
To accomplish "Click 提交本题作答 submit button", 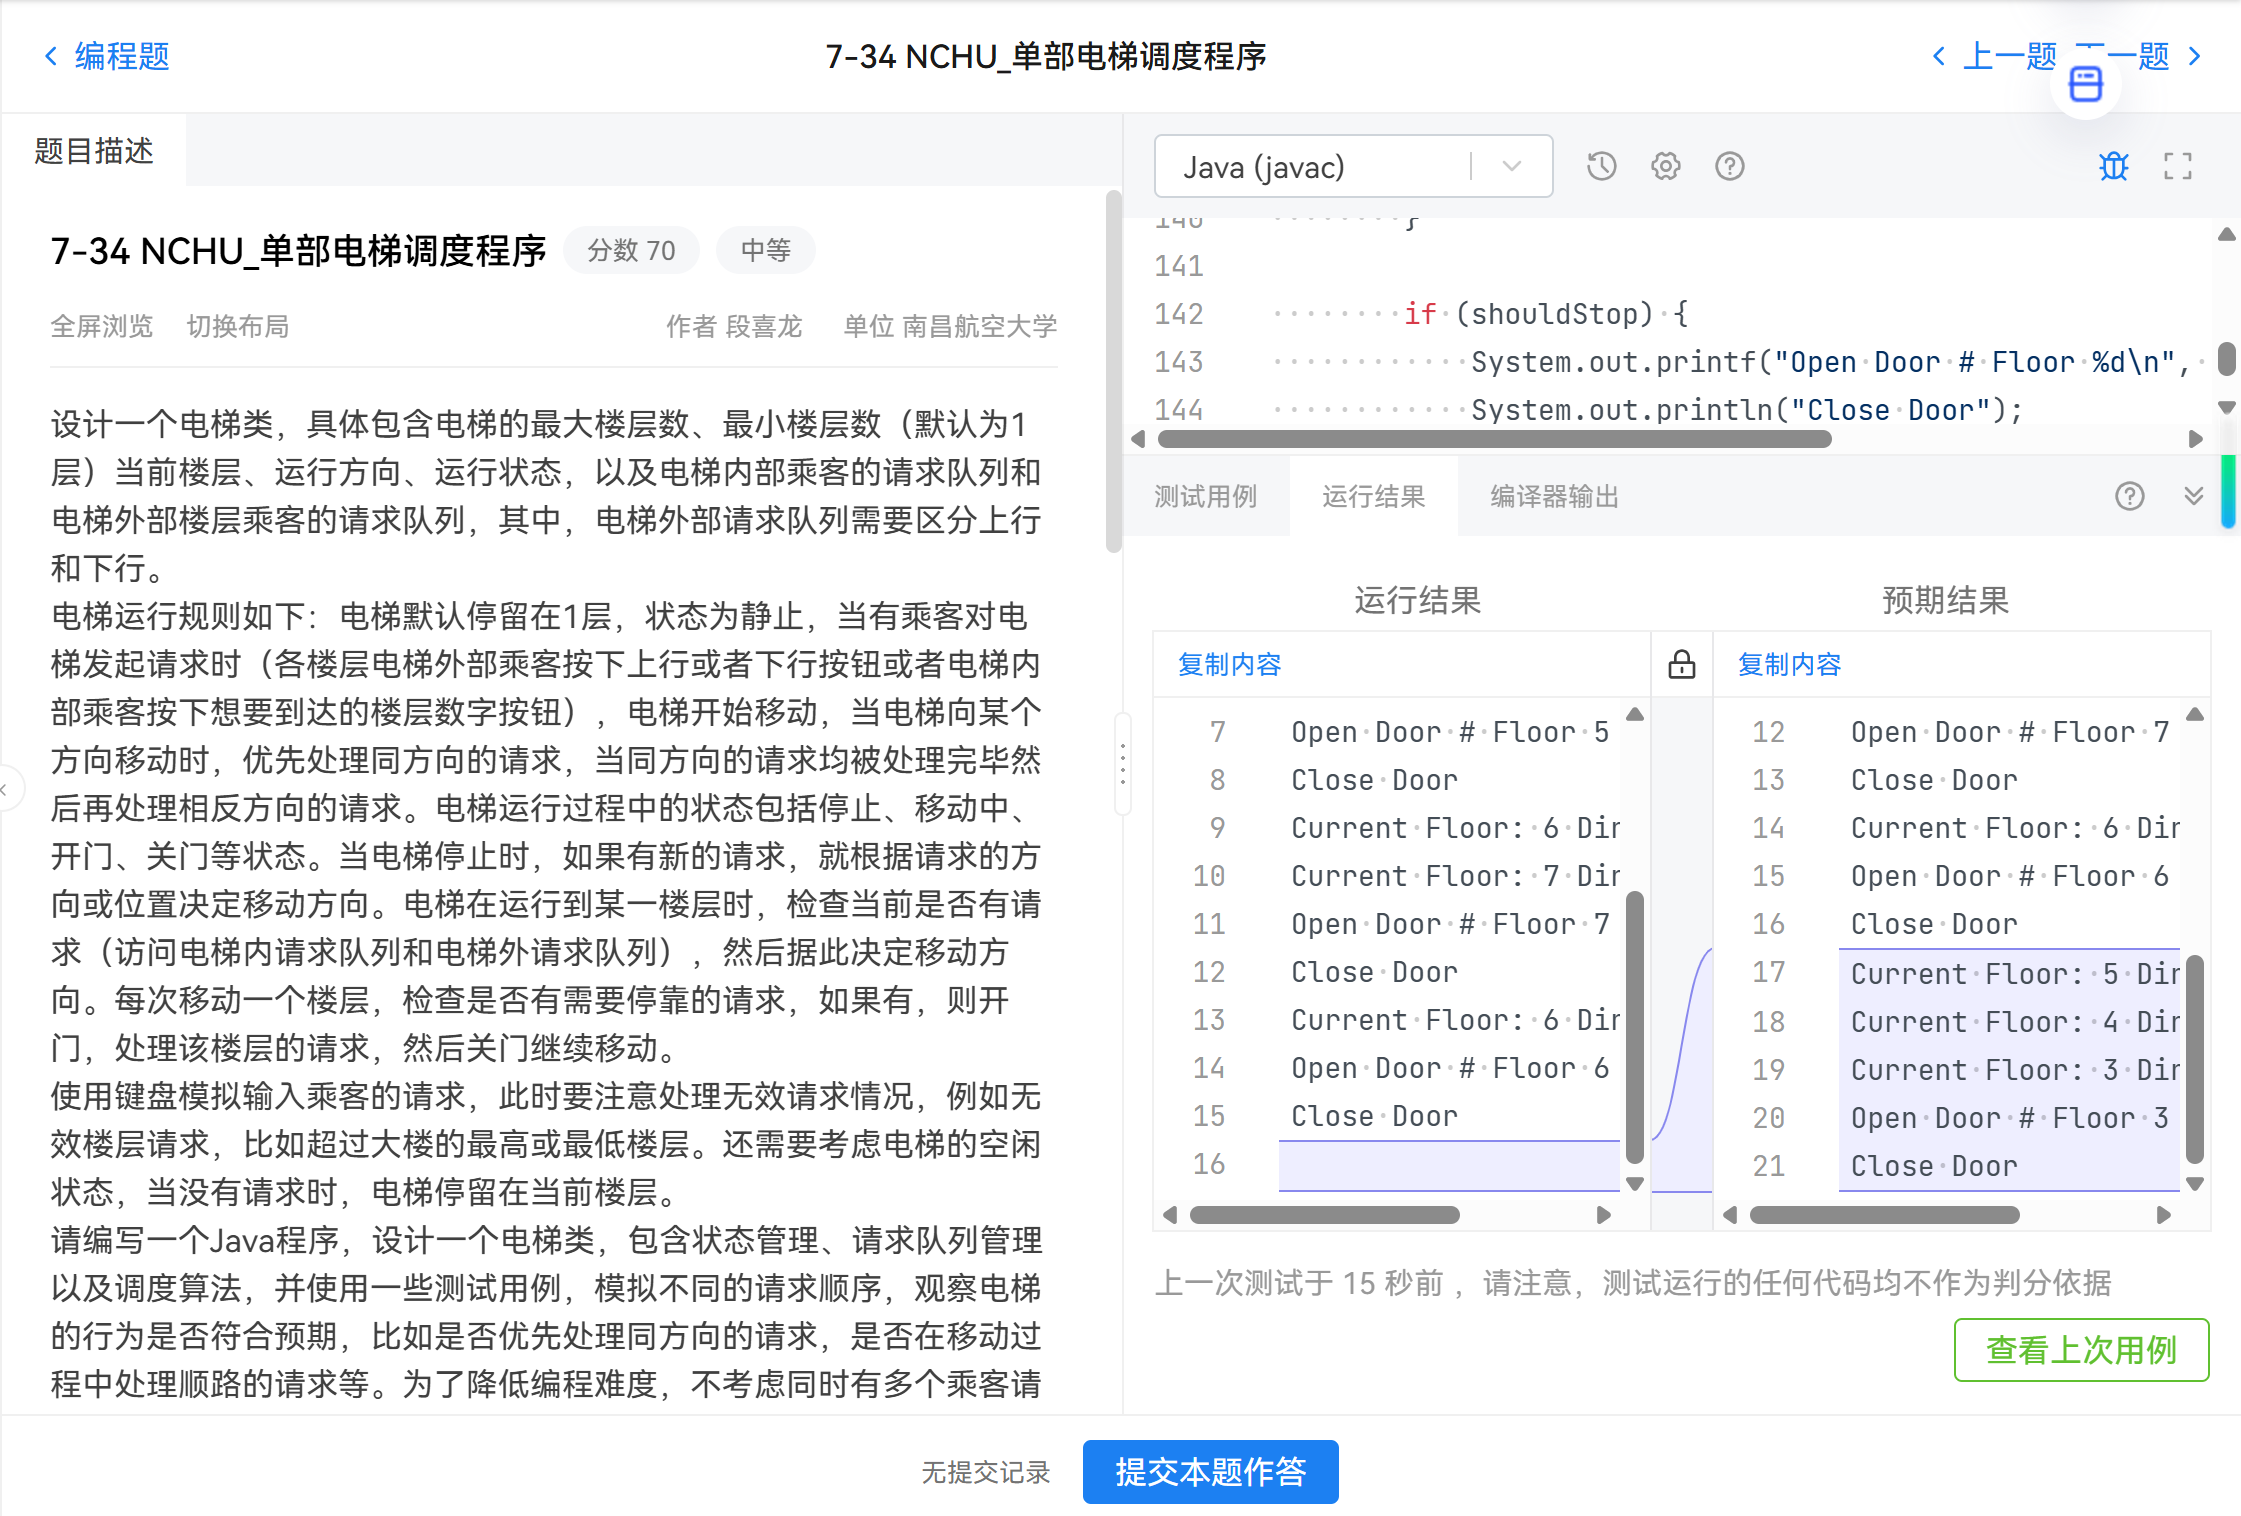I will point(1210,1471).
